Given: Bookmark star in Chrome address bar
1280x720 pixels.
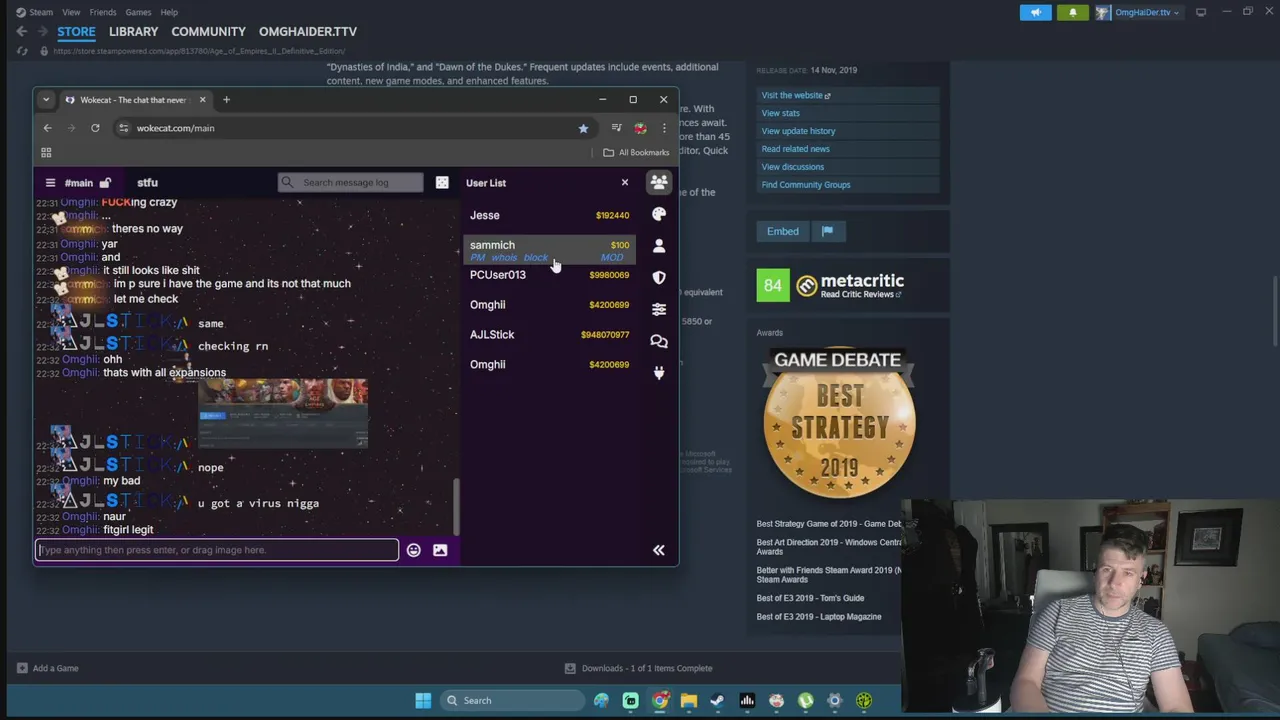Looking at the screenshot, I should pyautogui.click(x=583, y=128).
